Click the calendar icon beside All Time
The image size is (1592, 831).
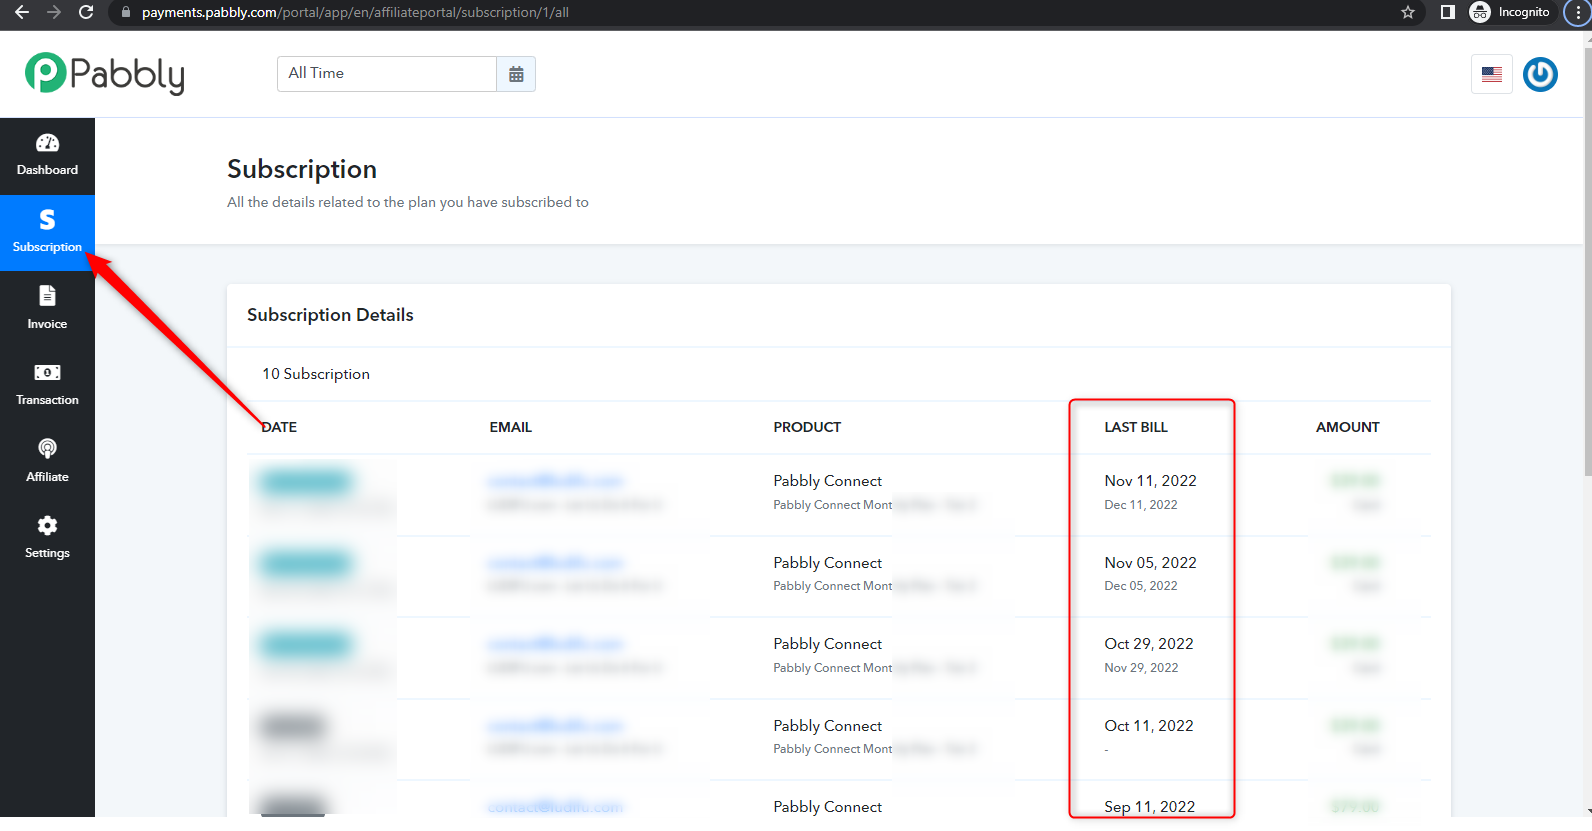tap(516, 74)
